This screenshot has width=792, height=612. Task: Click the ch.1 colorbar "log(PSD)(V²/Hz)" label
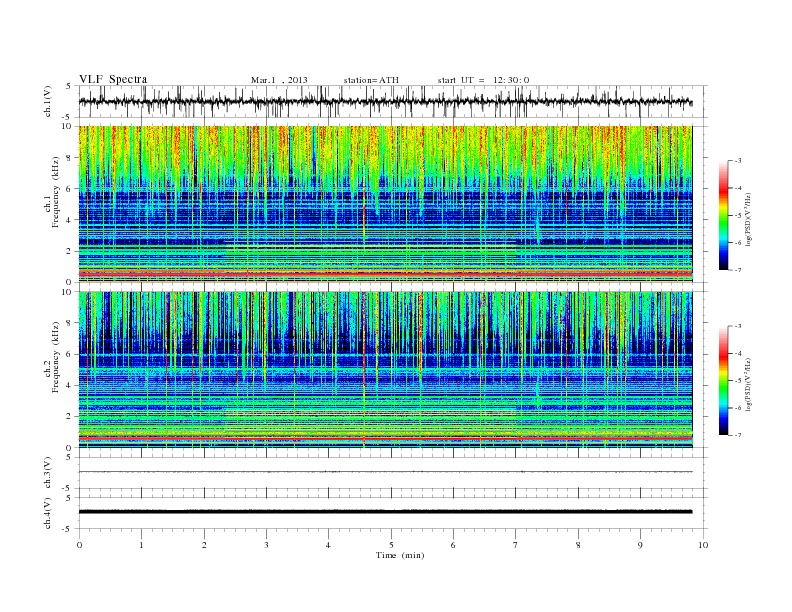(x=749, y=220)
